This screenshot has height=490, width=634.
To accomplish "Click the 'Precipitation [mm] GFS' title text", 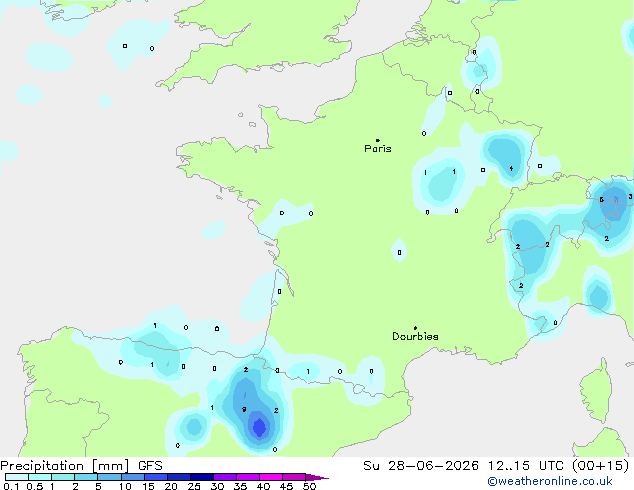I will (x=81, y=466).
